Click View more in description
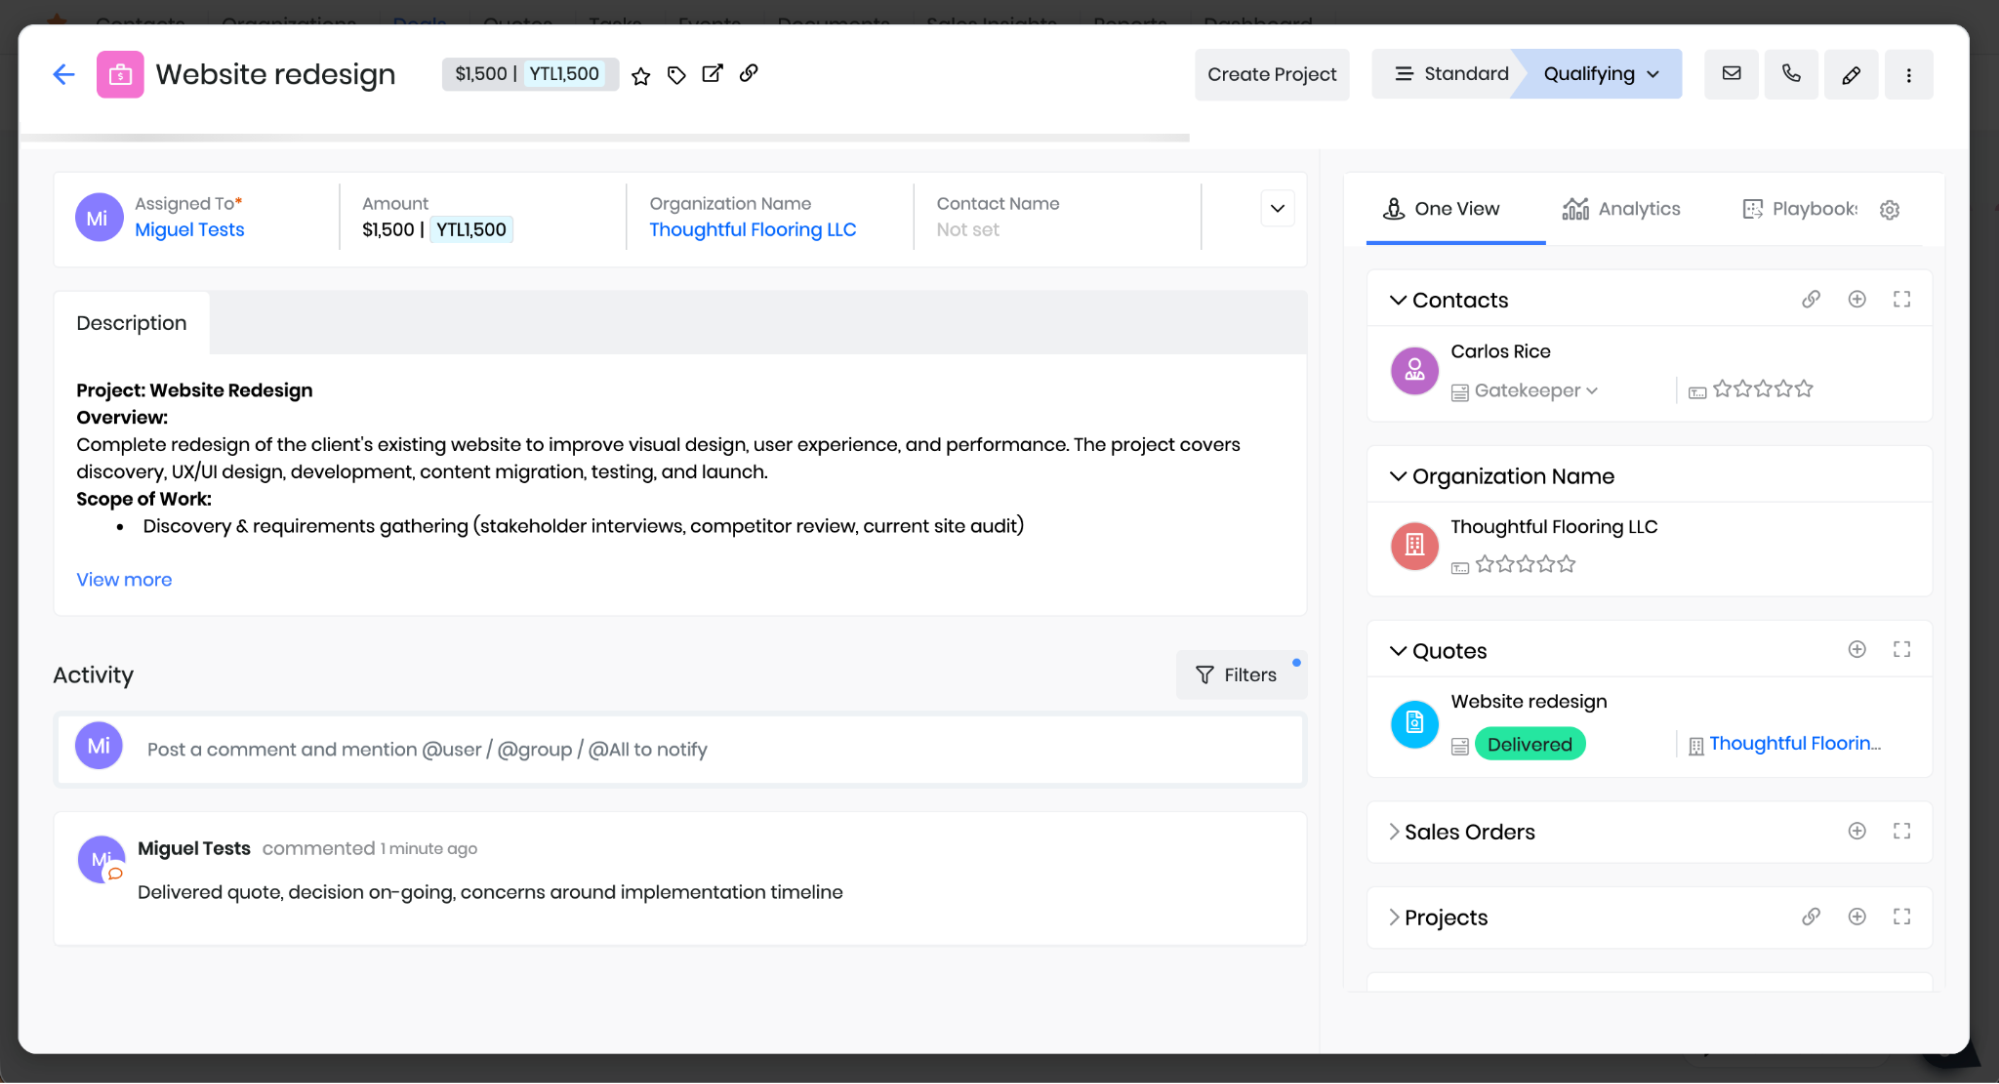Image resolution: width=1999 pixels, height=1084 pixels. [124, 580]
